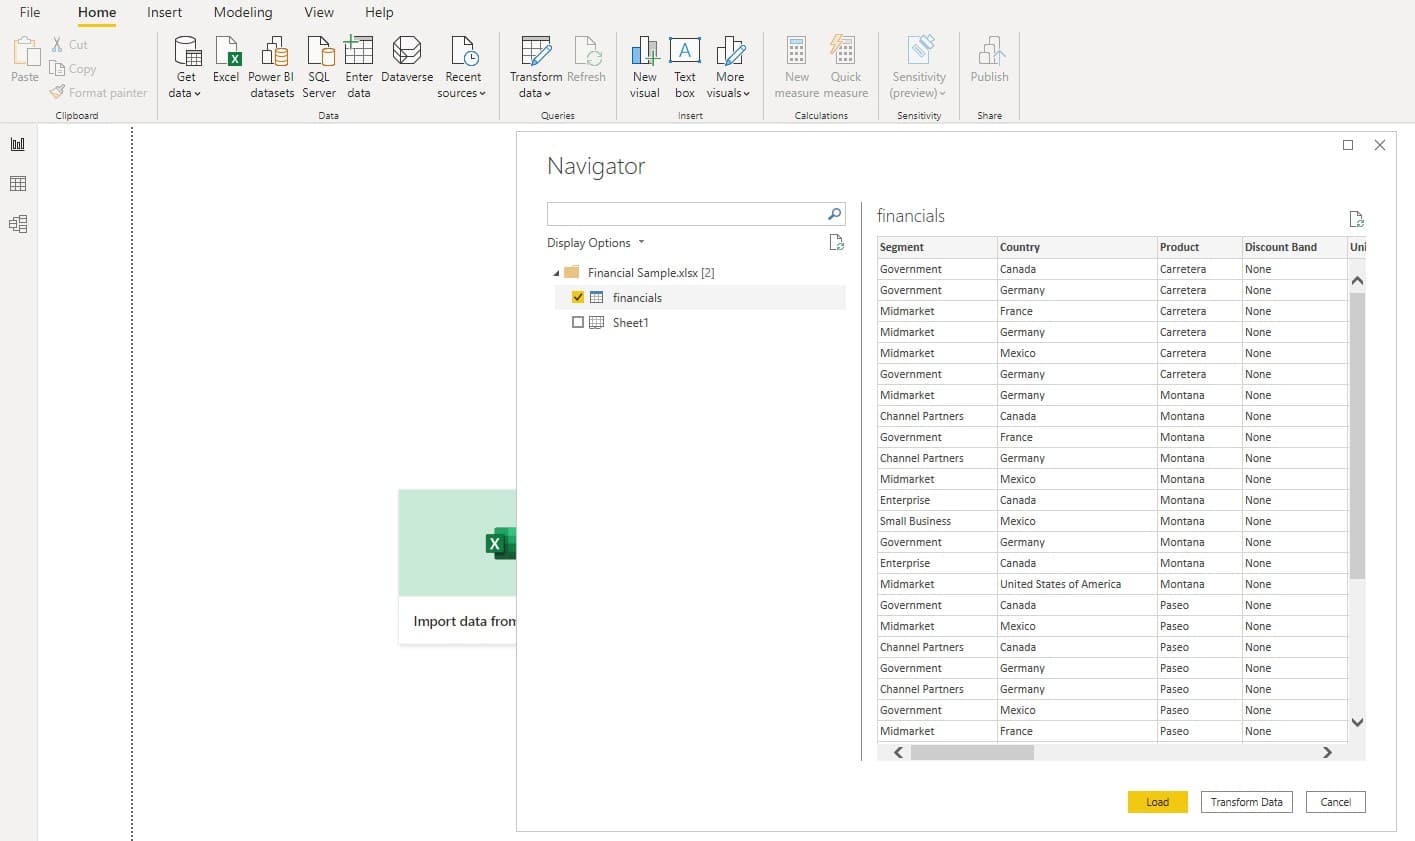
Task: Refresh the Navigator source list
Action: 837,242
